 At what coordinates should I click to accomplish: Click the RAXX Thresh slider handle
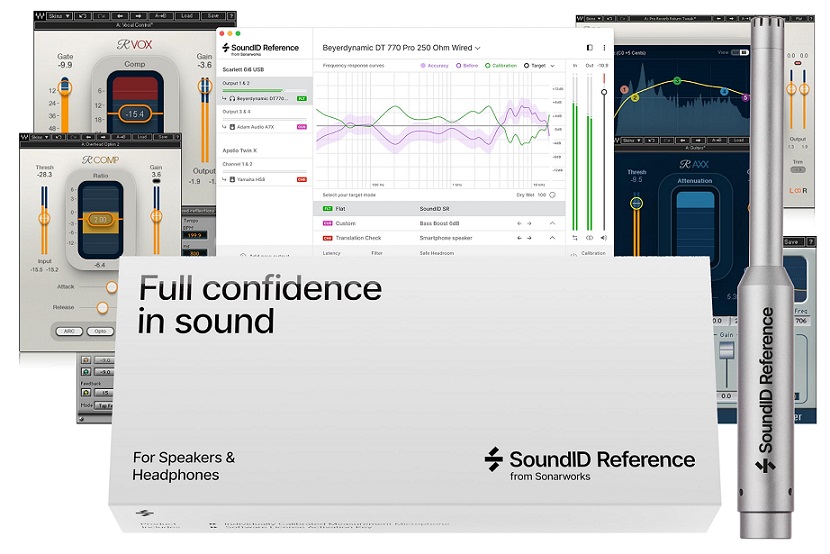point(636,203)
